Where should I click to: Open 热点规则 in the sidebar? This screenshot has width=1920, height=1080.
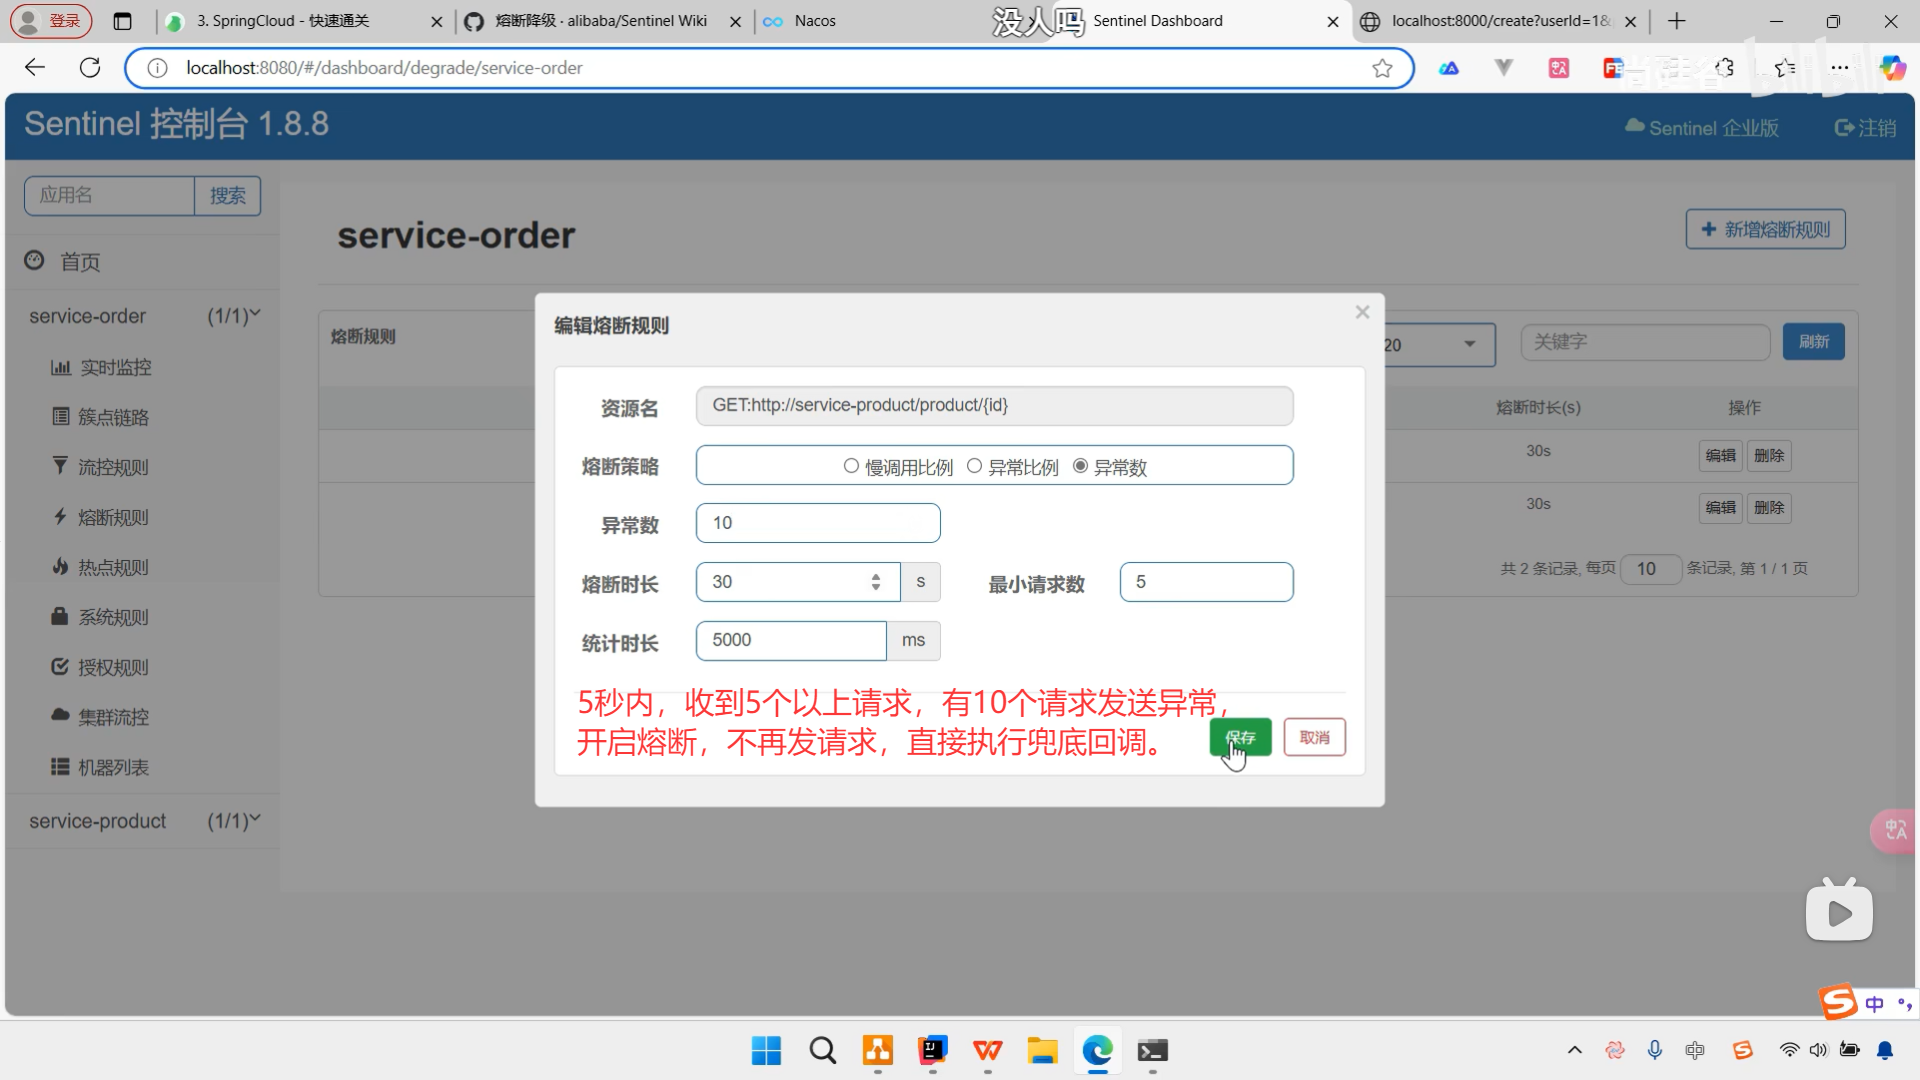point(112,568)
